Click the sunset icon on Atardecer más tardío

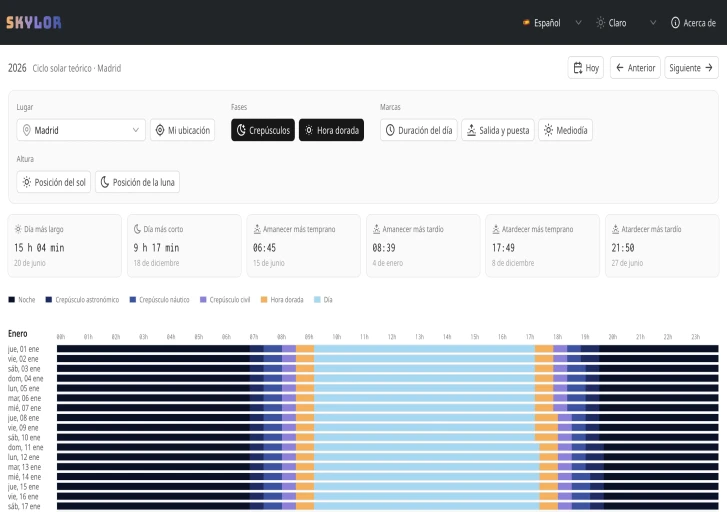click(615, 229)
